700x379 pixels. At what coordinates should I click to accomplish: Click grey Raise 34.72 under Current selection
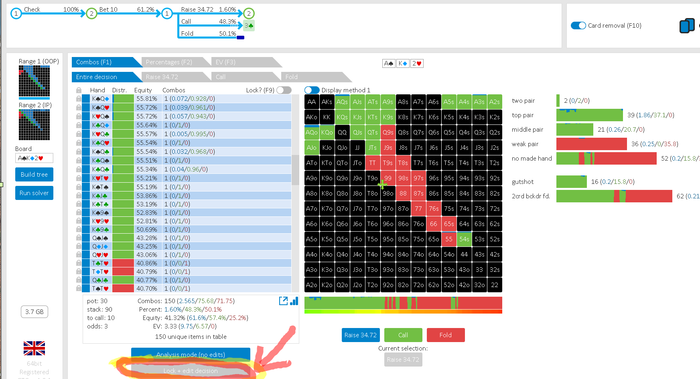(x=403, y=360)
